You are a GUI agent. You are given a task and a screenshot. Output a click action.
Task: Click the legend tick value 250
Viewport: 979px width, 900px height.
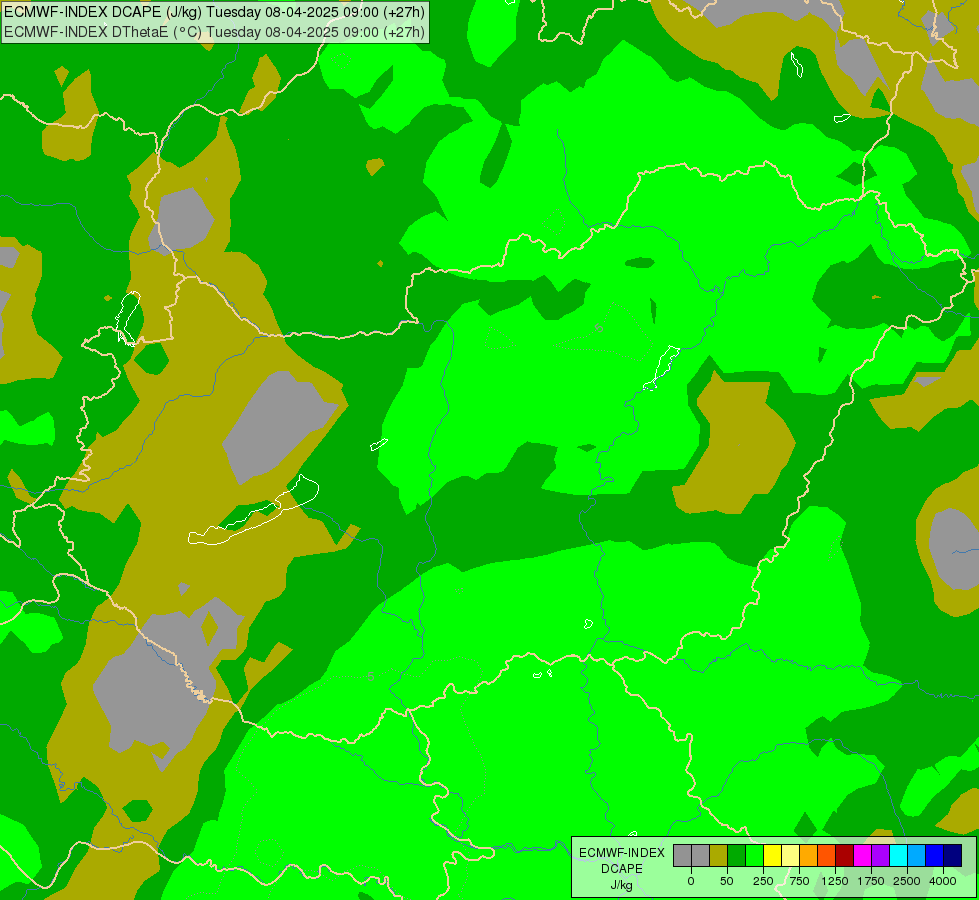[x=763, y=881]
